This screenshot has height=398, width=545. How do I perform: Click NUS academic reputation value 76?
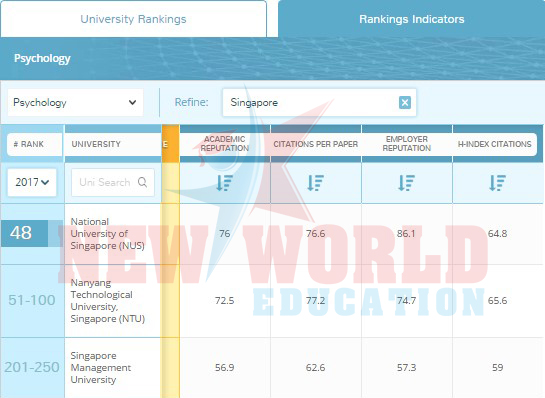point(225,233)
